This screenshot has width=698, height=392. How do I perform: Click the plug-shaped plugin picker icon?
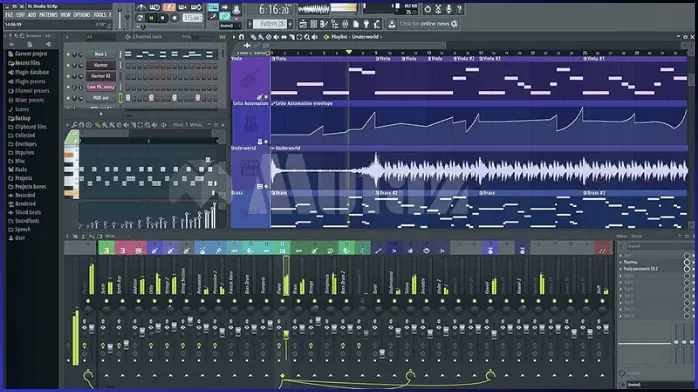366,24
